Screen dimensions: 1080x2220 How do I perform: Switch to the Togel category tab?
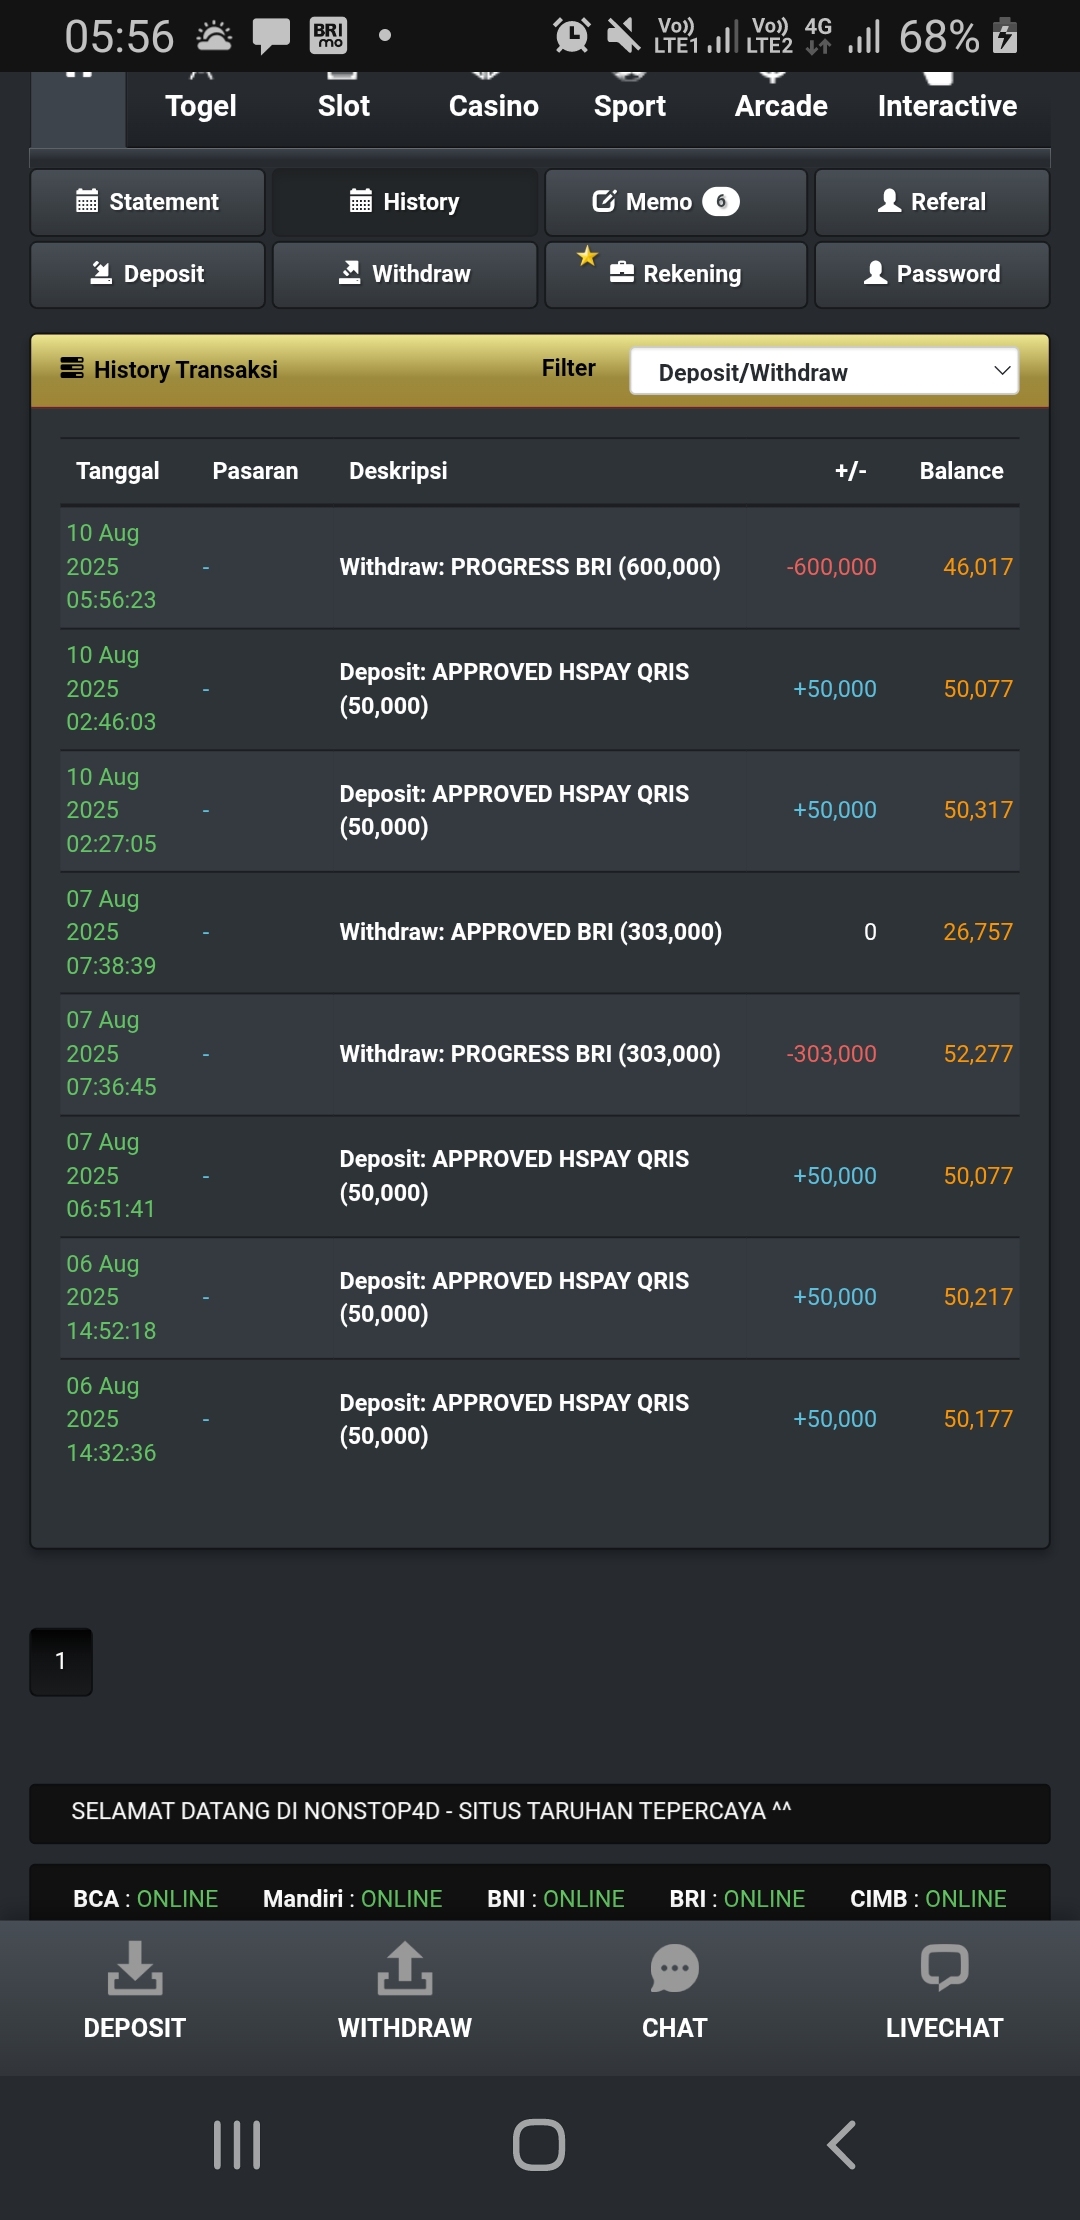201,106
